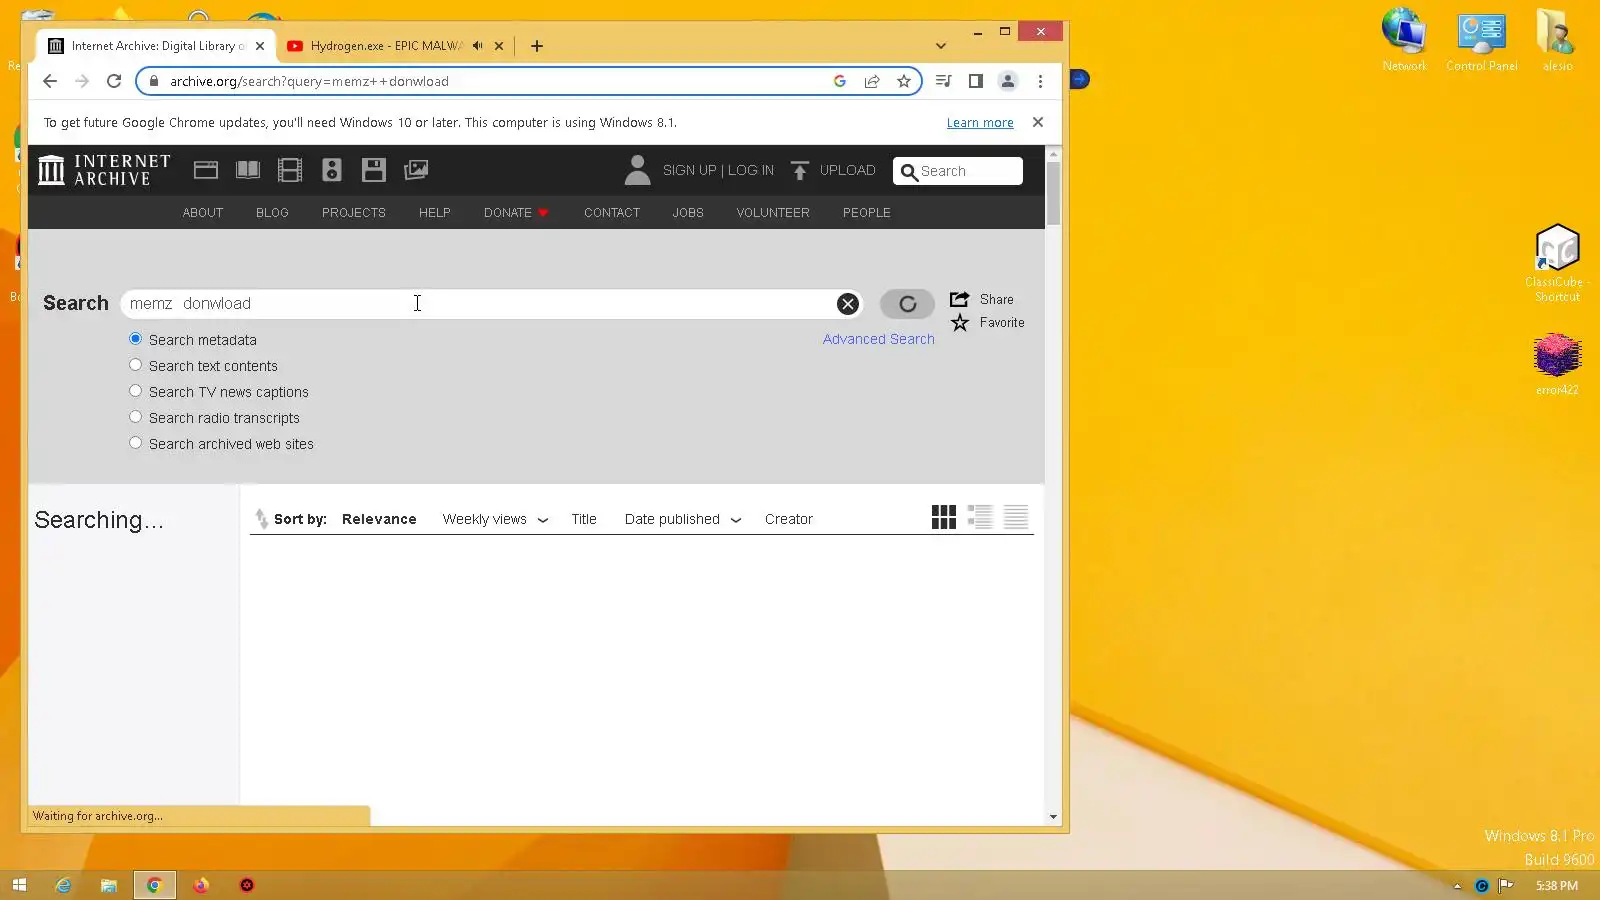Share this page from address bar
The image size is (1600, 900).
(x=872, y=82)
